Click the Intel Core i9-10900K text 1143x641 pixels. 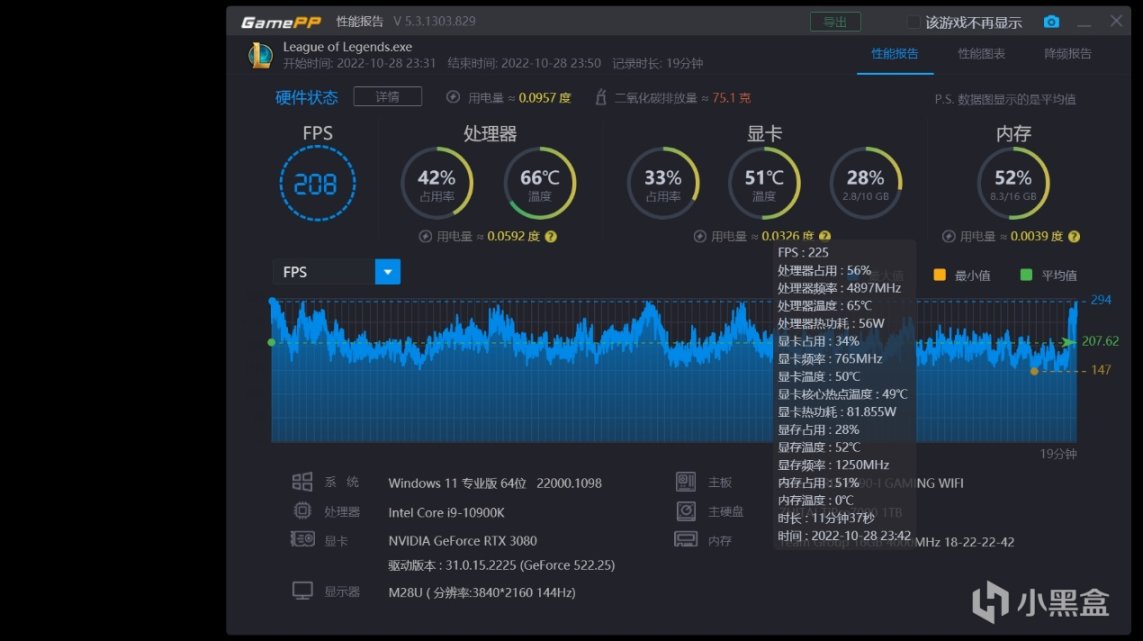446,513
